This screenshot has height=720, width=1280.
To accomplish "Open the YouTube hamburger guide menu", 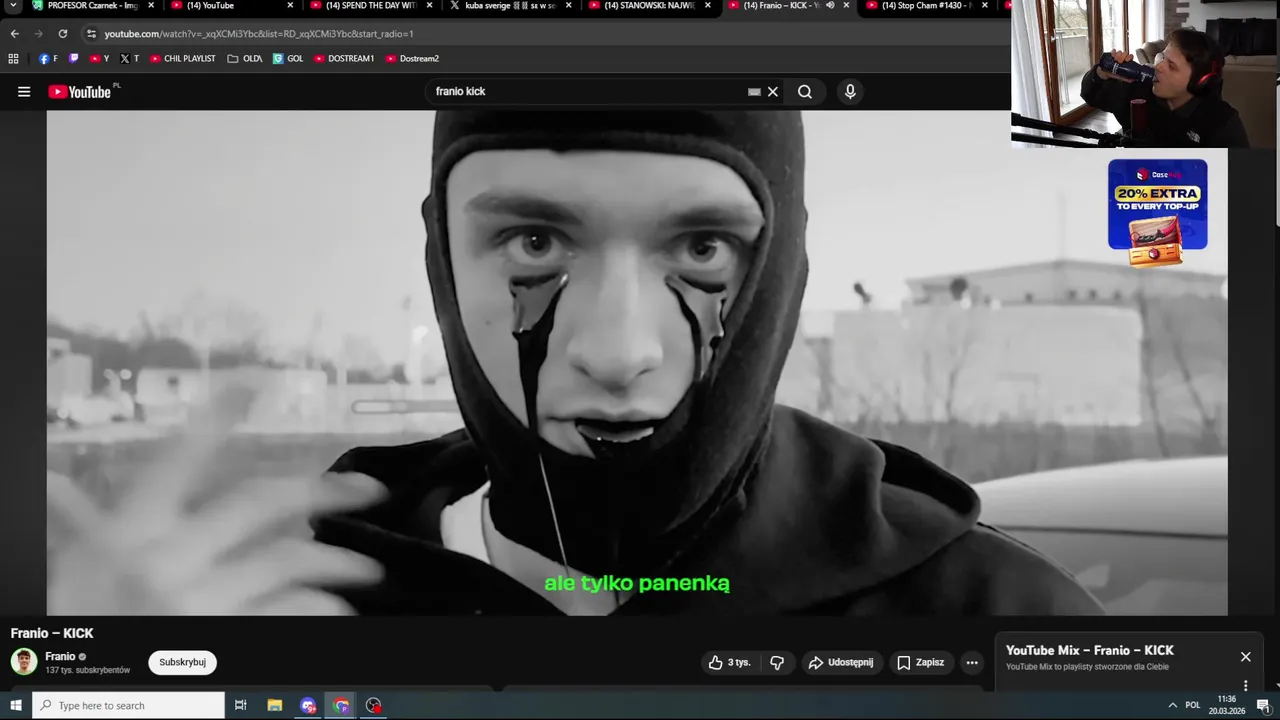I will tap(24, 92).
